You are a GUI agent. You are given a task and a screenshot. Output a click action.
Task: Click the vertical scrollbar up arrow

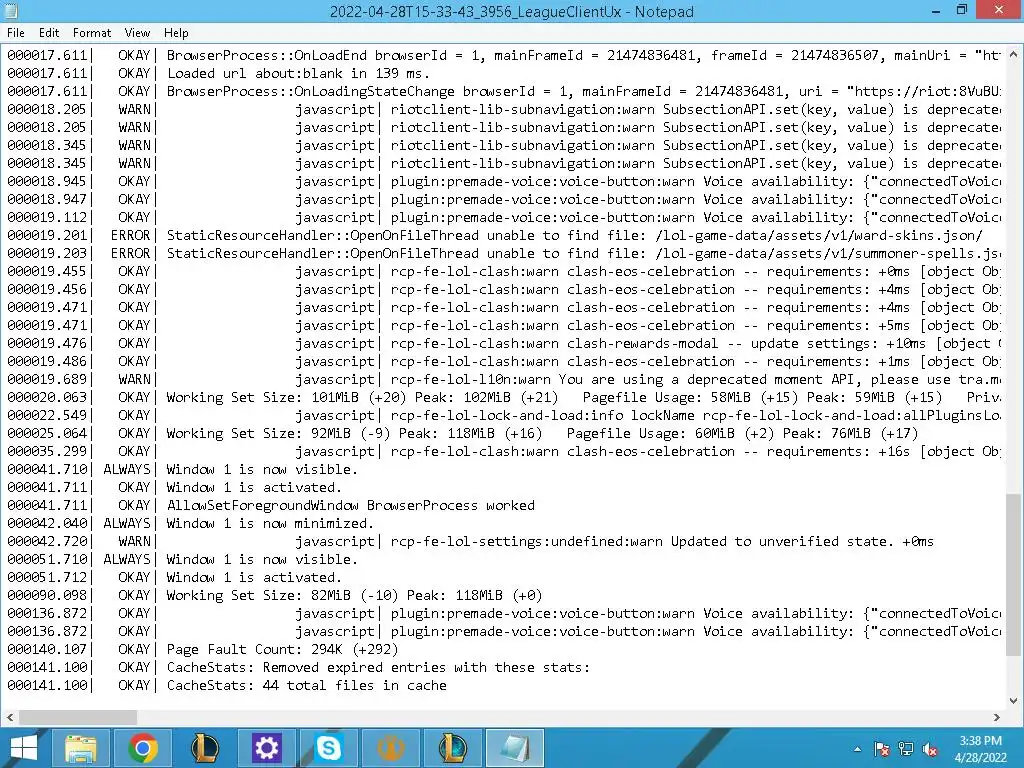1014,55
